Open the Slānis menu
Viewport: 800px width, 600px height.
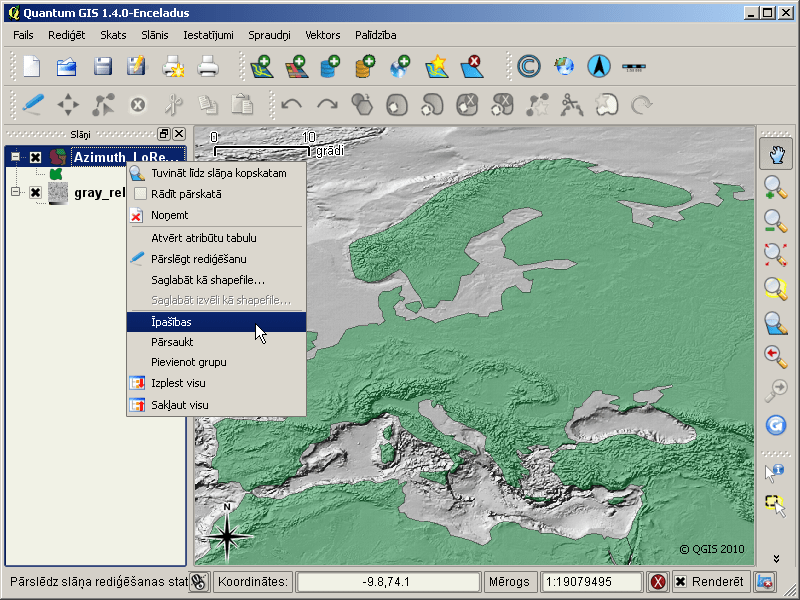point(155,35)
